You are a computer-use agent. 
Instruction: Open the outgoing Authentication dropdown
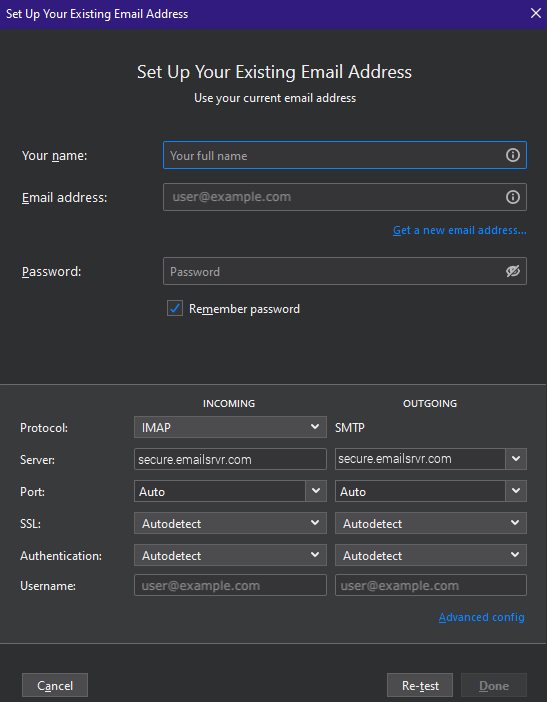click(x=431, y=556)
